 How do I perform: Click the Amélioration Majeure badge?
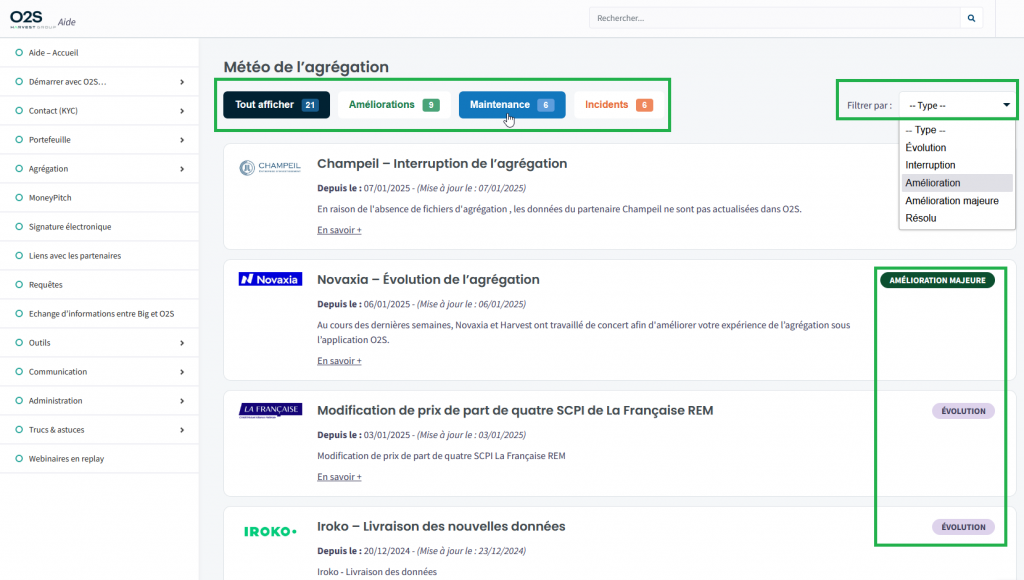point(937,281)
